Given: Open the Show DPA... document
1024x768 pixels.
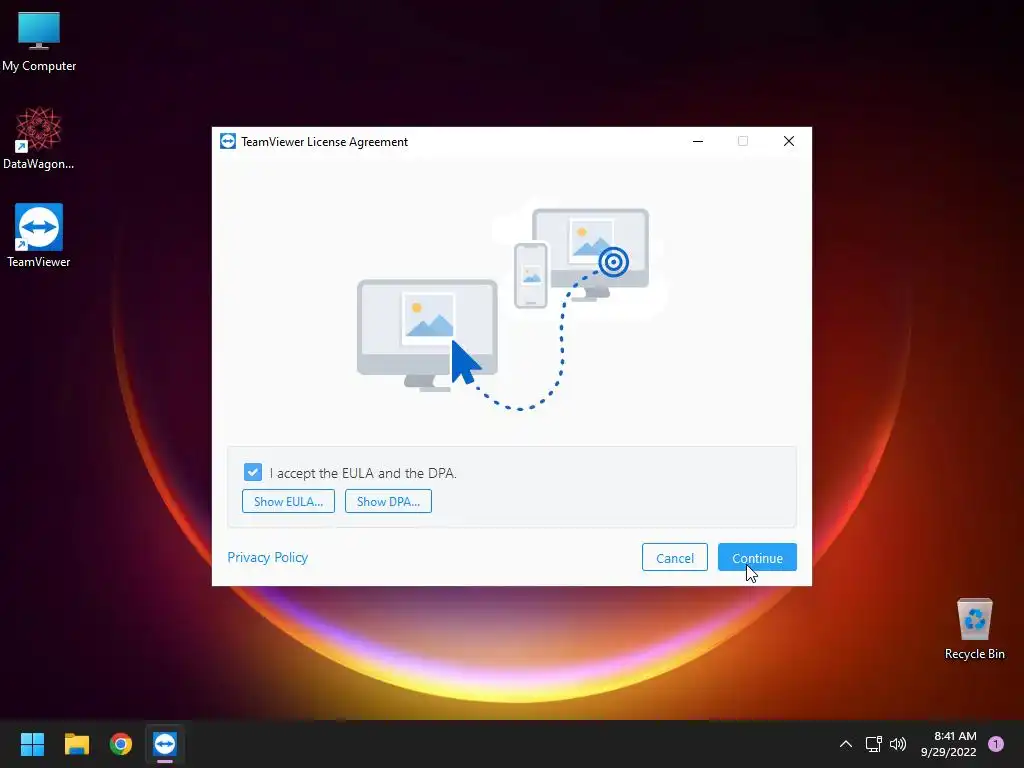Looking at the screenshot, I should click(x=388, y=502).
